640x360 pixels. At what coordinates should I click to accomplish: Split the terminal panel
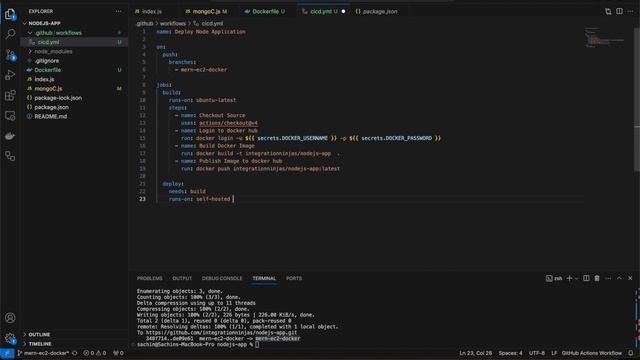[586, 278]
